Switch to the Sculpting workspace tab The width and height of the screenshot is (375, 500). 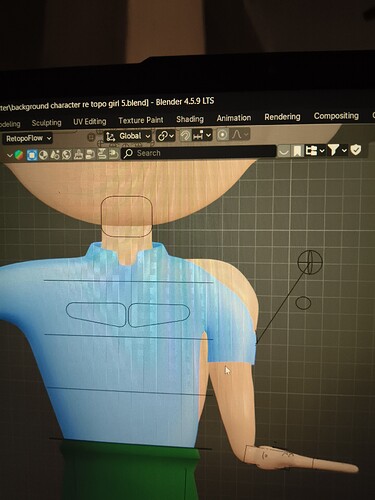click(x=46, y=123)
